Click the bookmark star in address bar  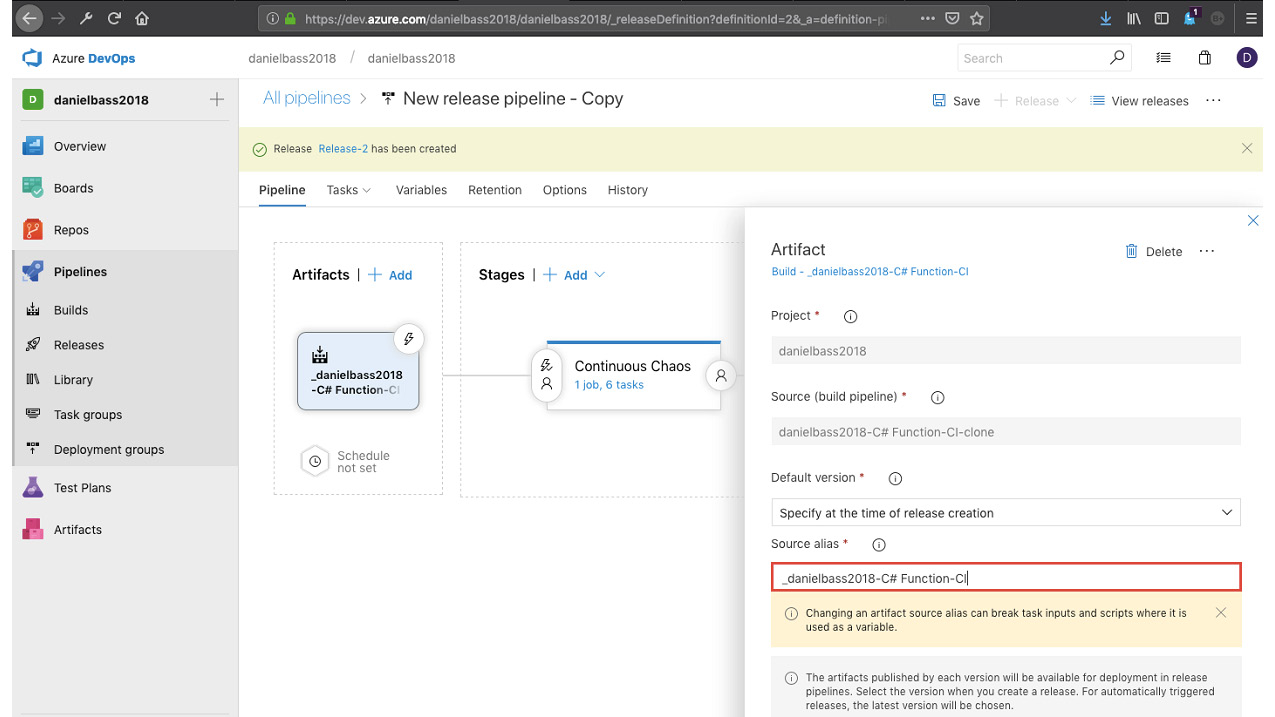[977, 18]
